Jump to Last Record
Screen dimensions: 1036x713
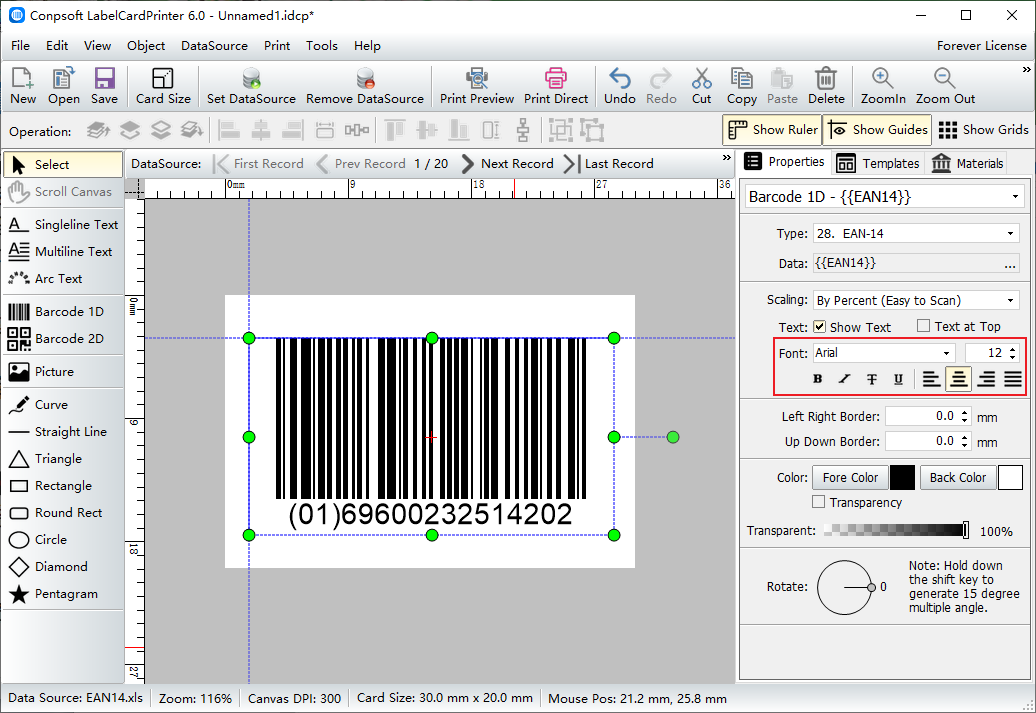[608, 164]
